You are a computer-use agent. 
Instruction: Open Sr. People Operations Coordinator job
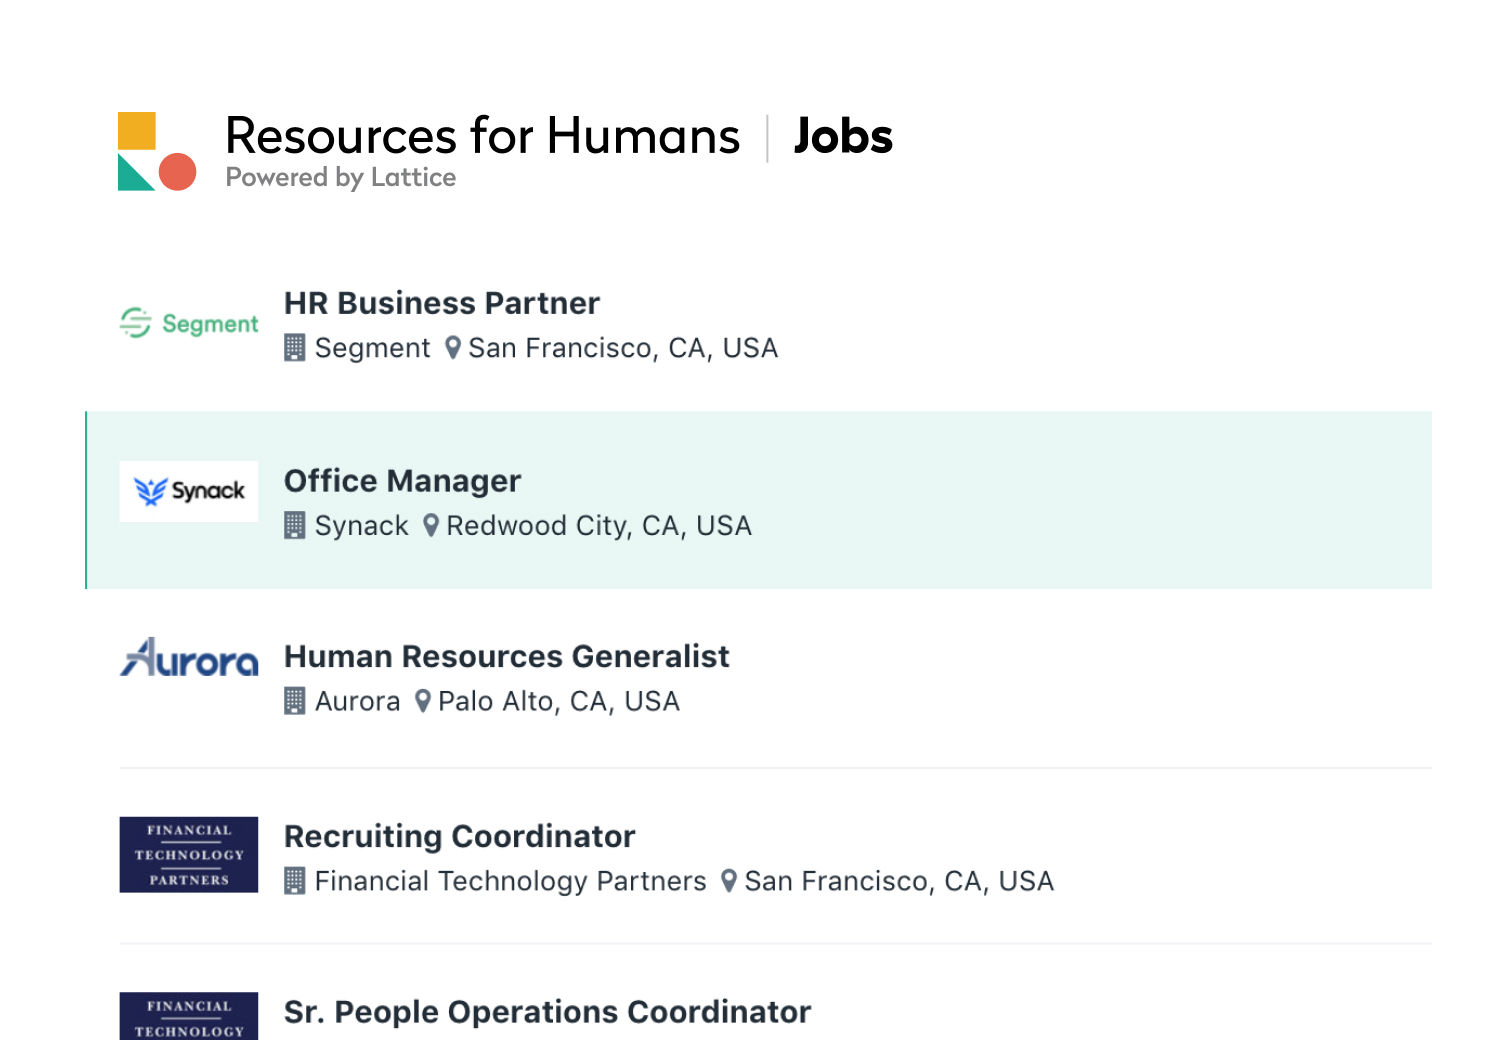pyautogui.click(x=547, y=1012)
